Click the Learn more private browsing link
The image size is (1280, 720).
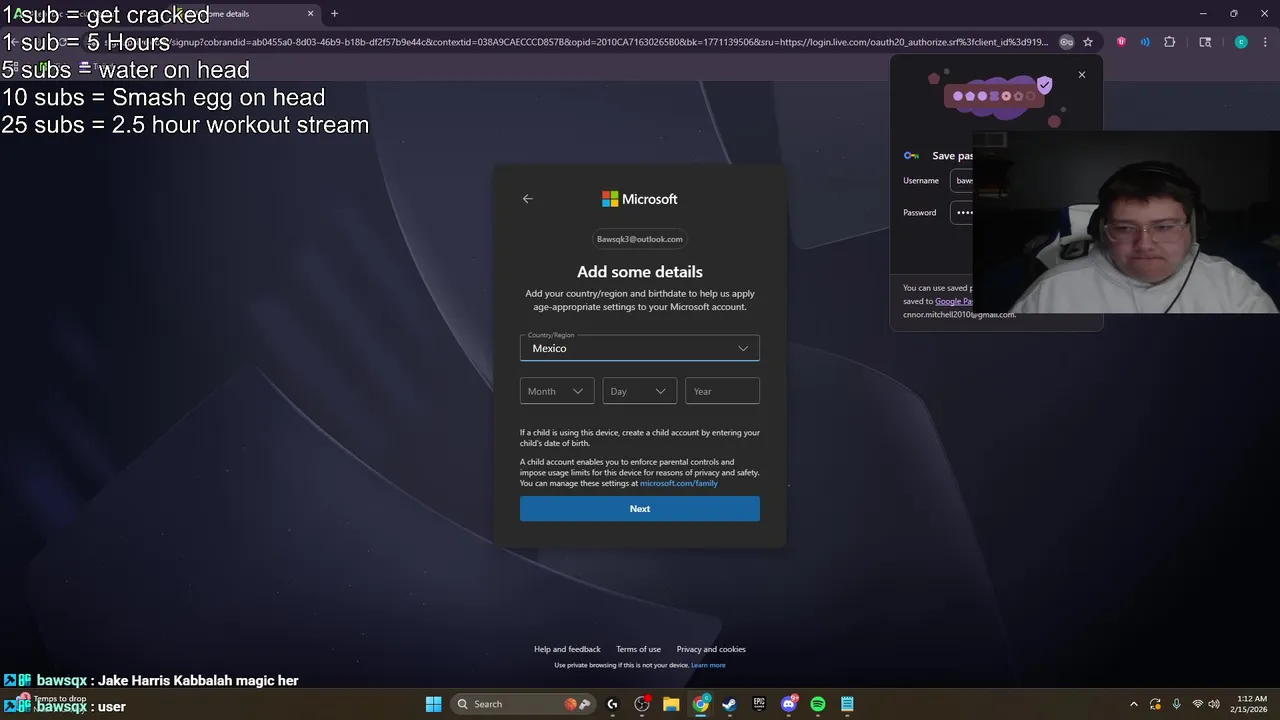pos(708,665)
